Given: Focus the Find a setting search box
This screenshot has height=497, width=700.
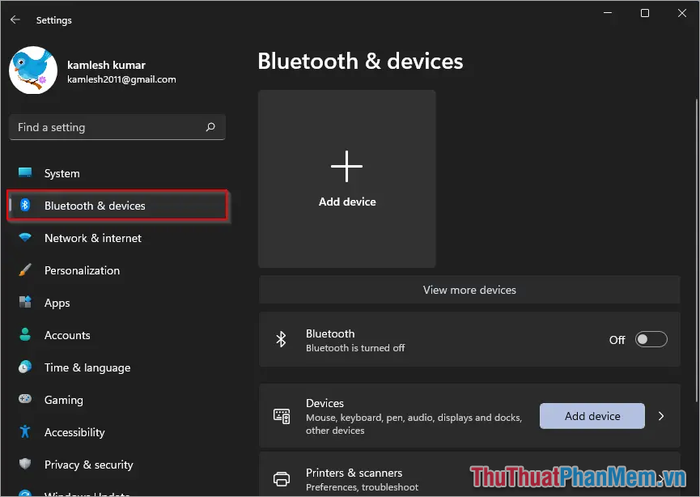Looking at the screenshot, I should click(117, 127).
